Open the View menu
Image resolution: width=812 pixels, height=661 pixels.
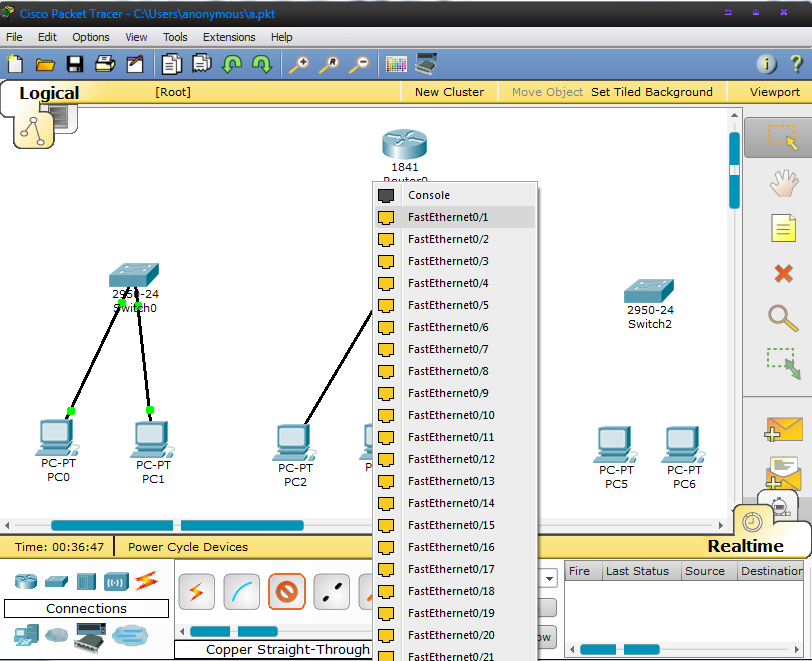136,37
